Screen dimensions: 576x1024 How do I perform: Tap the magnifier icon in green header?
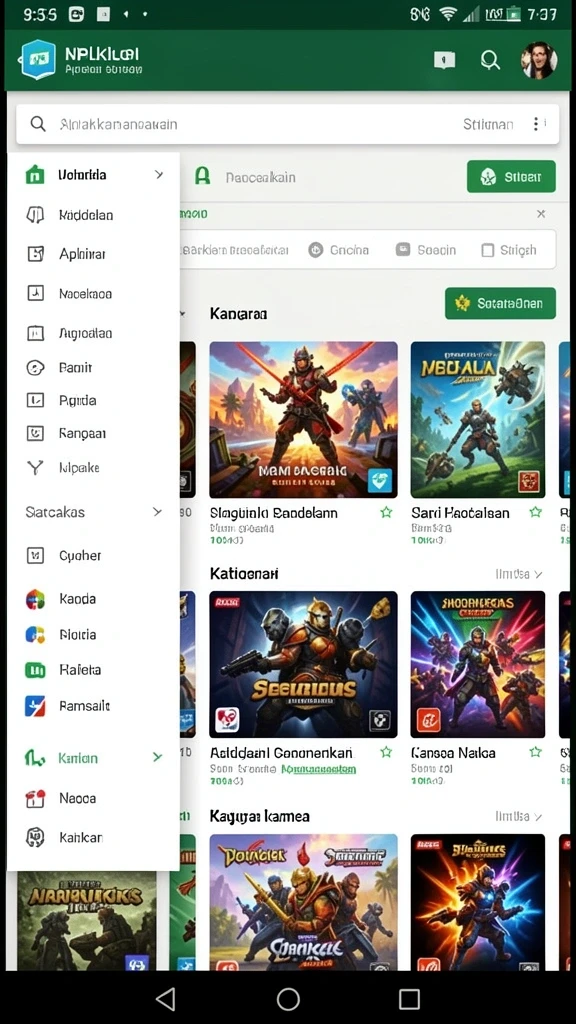(490, 60)
